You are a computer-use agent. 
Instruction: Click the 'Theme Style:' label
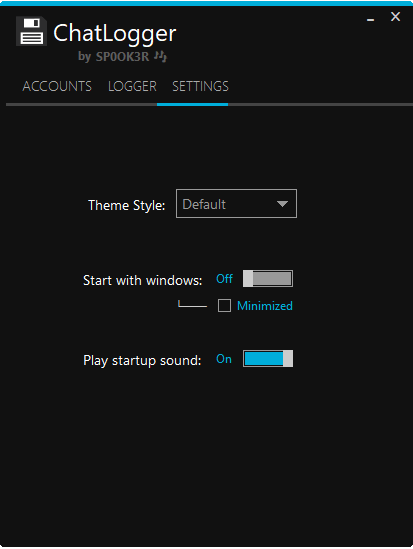coord(126,205)
